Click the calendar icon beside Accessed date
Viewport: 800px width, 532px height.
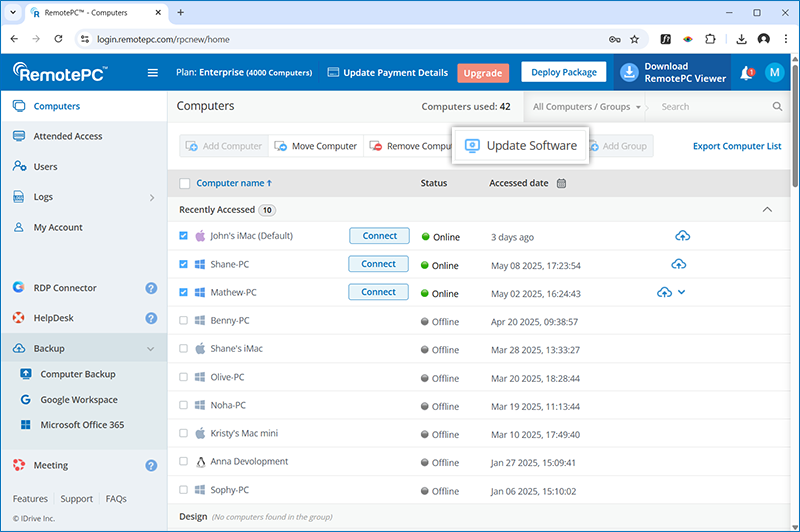(x=561, y=183)
